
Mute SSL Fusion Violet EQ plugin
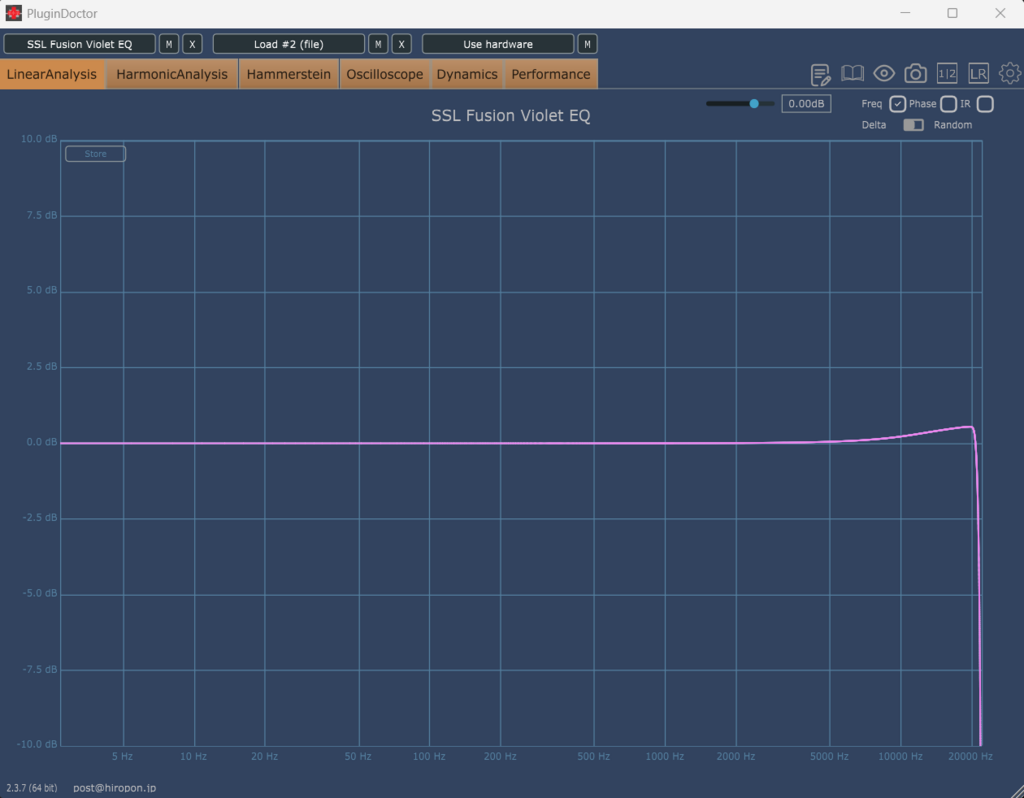pyautogui.click(x=169, y=44)
